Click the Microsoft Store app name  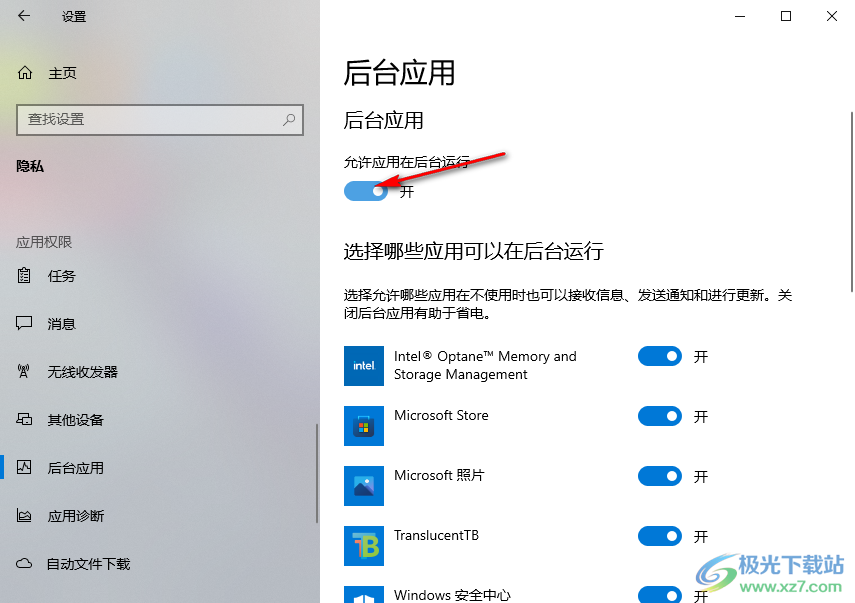pyautogui.click(x=441, y=415)
